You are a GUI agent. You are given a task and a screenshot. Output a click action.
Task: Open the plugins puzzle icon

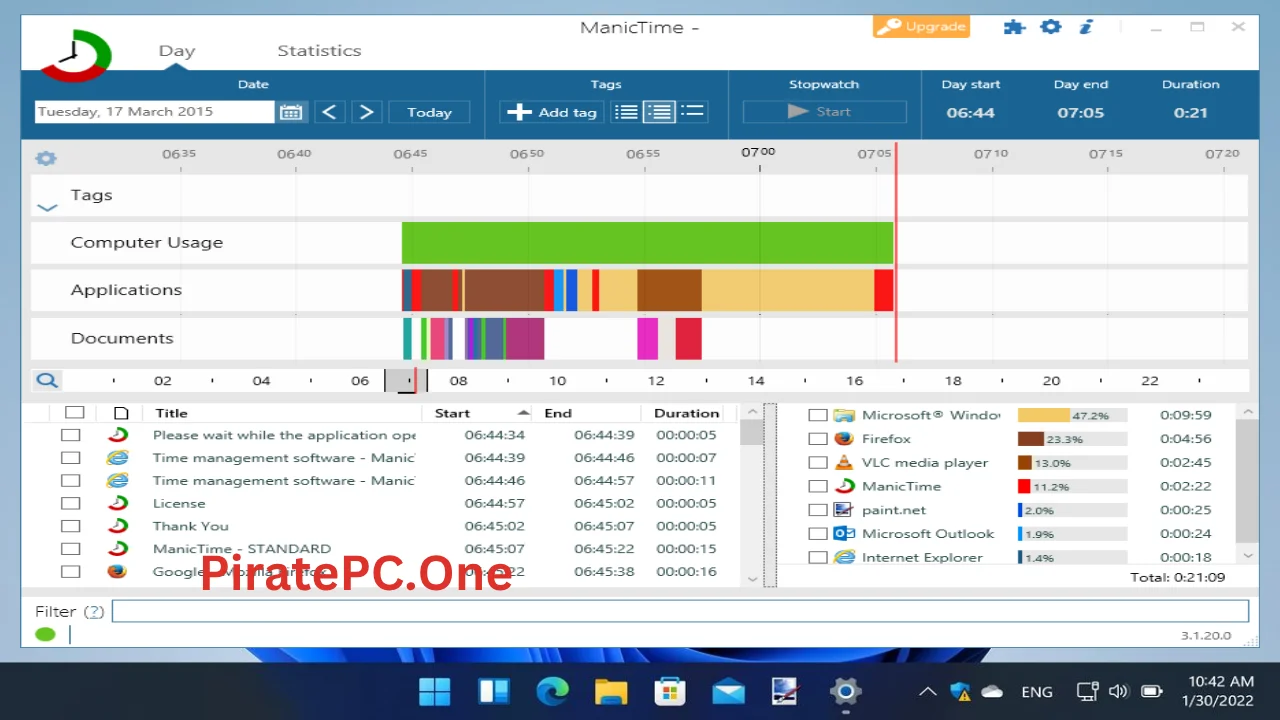[x=1014, y=27]
